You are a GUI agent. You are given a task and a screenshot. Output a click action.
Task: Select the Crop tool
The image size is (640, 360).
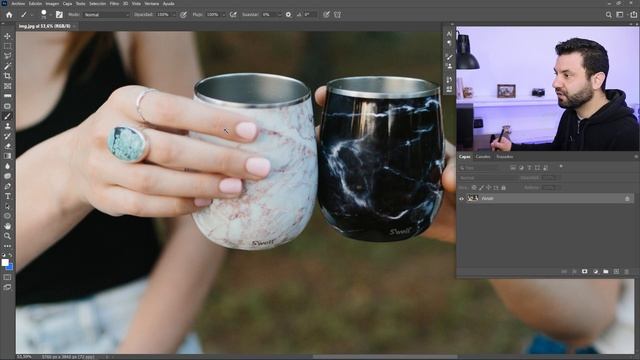point(7,76)
